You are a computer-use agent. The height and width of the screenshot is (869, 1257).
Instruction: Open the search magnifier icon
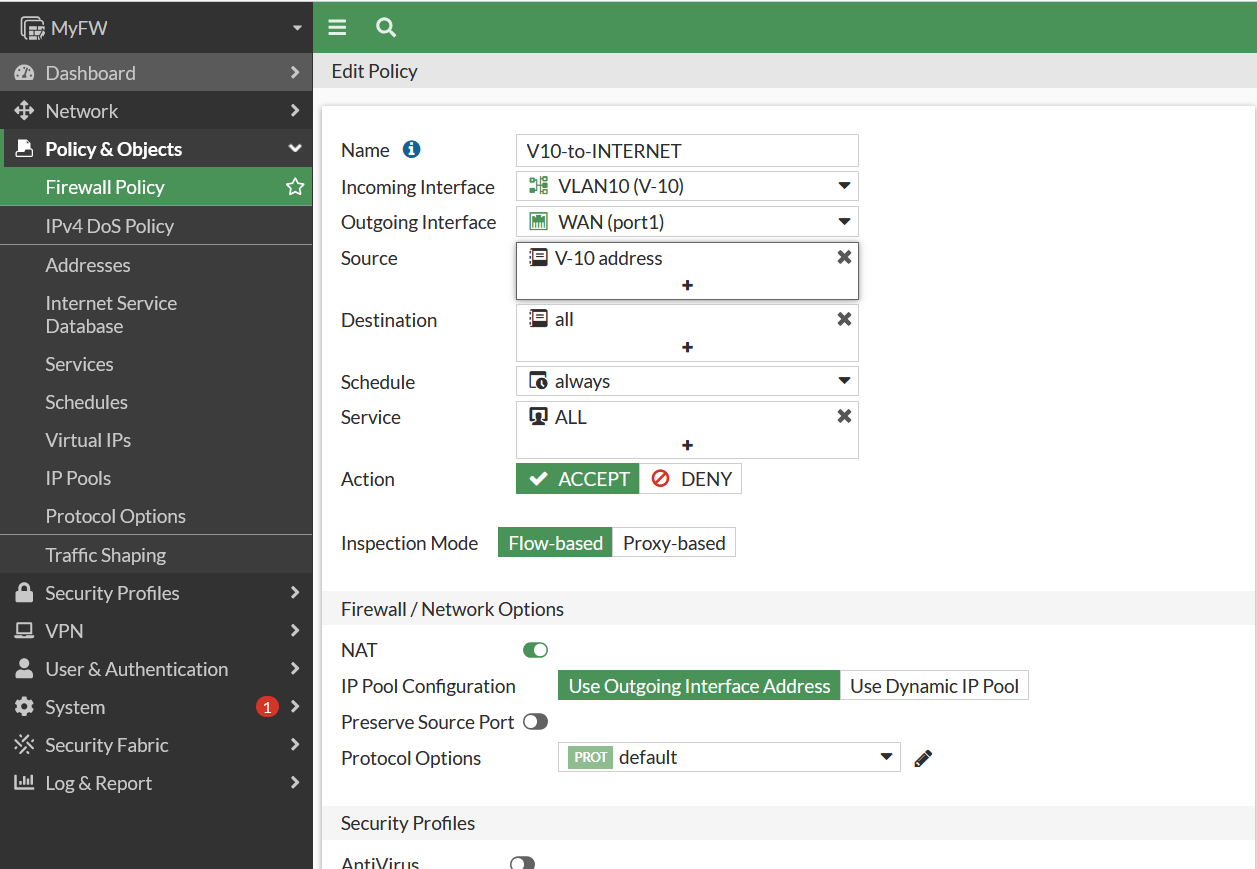[386, 27]
